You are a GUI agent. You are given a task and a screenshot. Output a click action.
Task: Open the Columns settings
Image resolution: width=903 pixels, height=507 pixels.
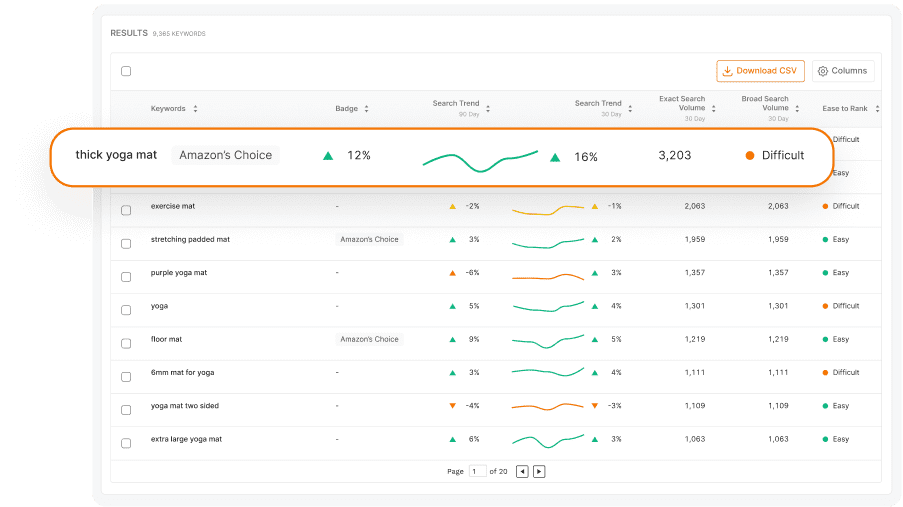842,71
